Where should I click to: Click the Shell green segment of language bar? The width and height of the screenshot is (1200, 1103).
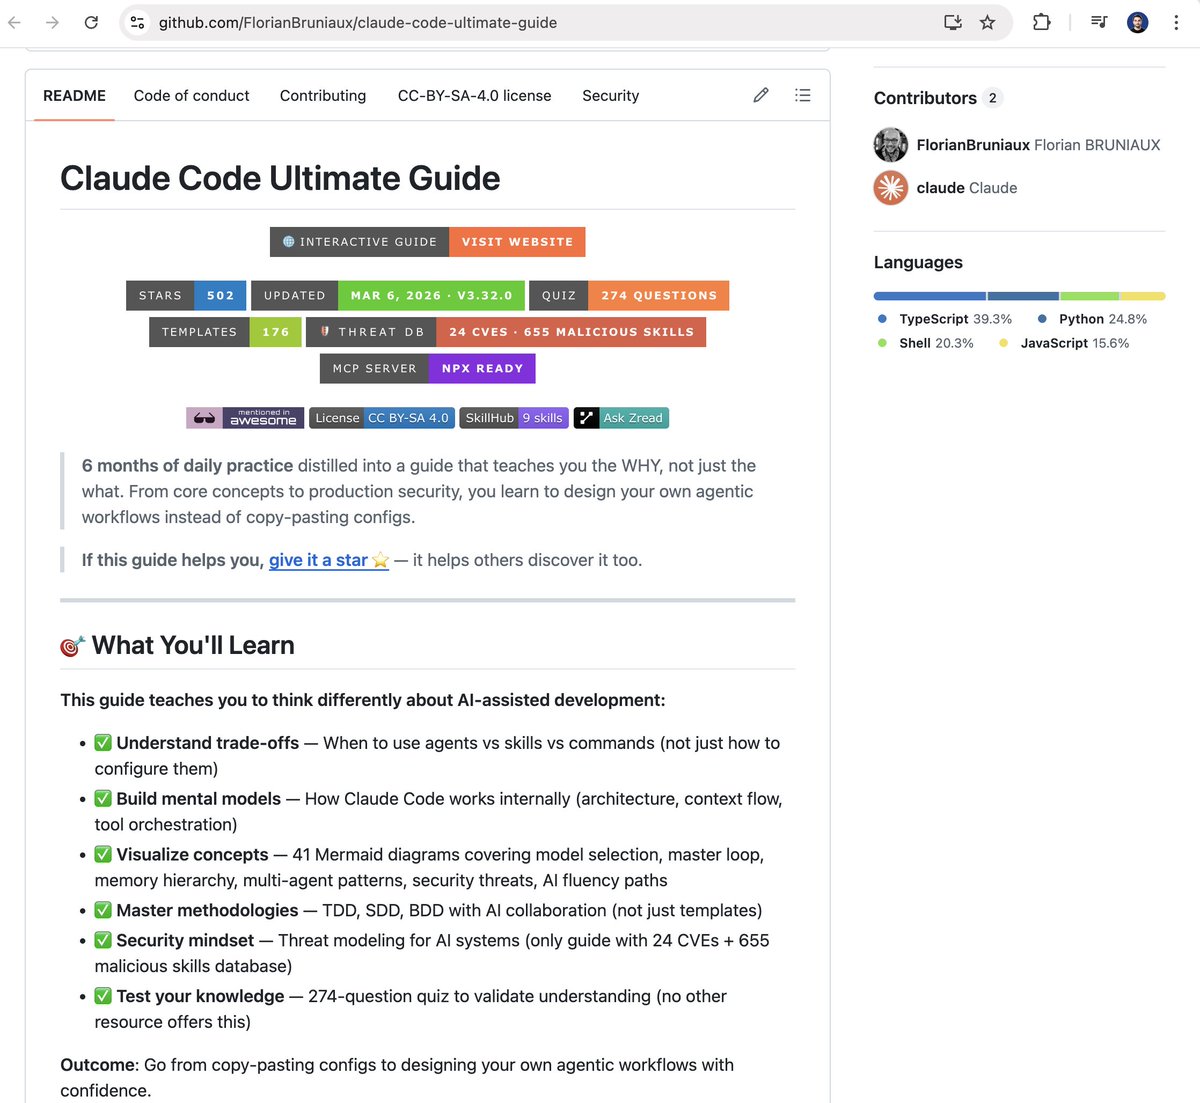coord(1089,296)
